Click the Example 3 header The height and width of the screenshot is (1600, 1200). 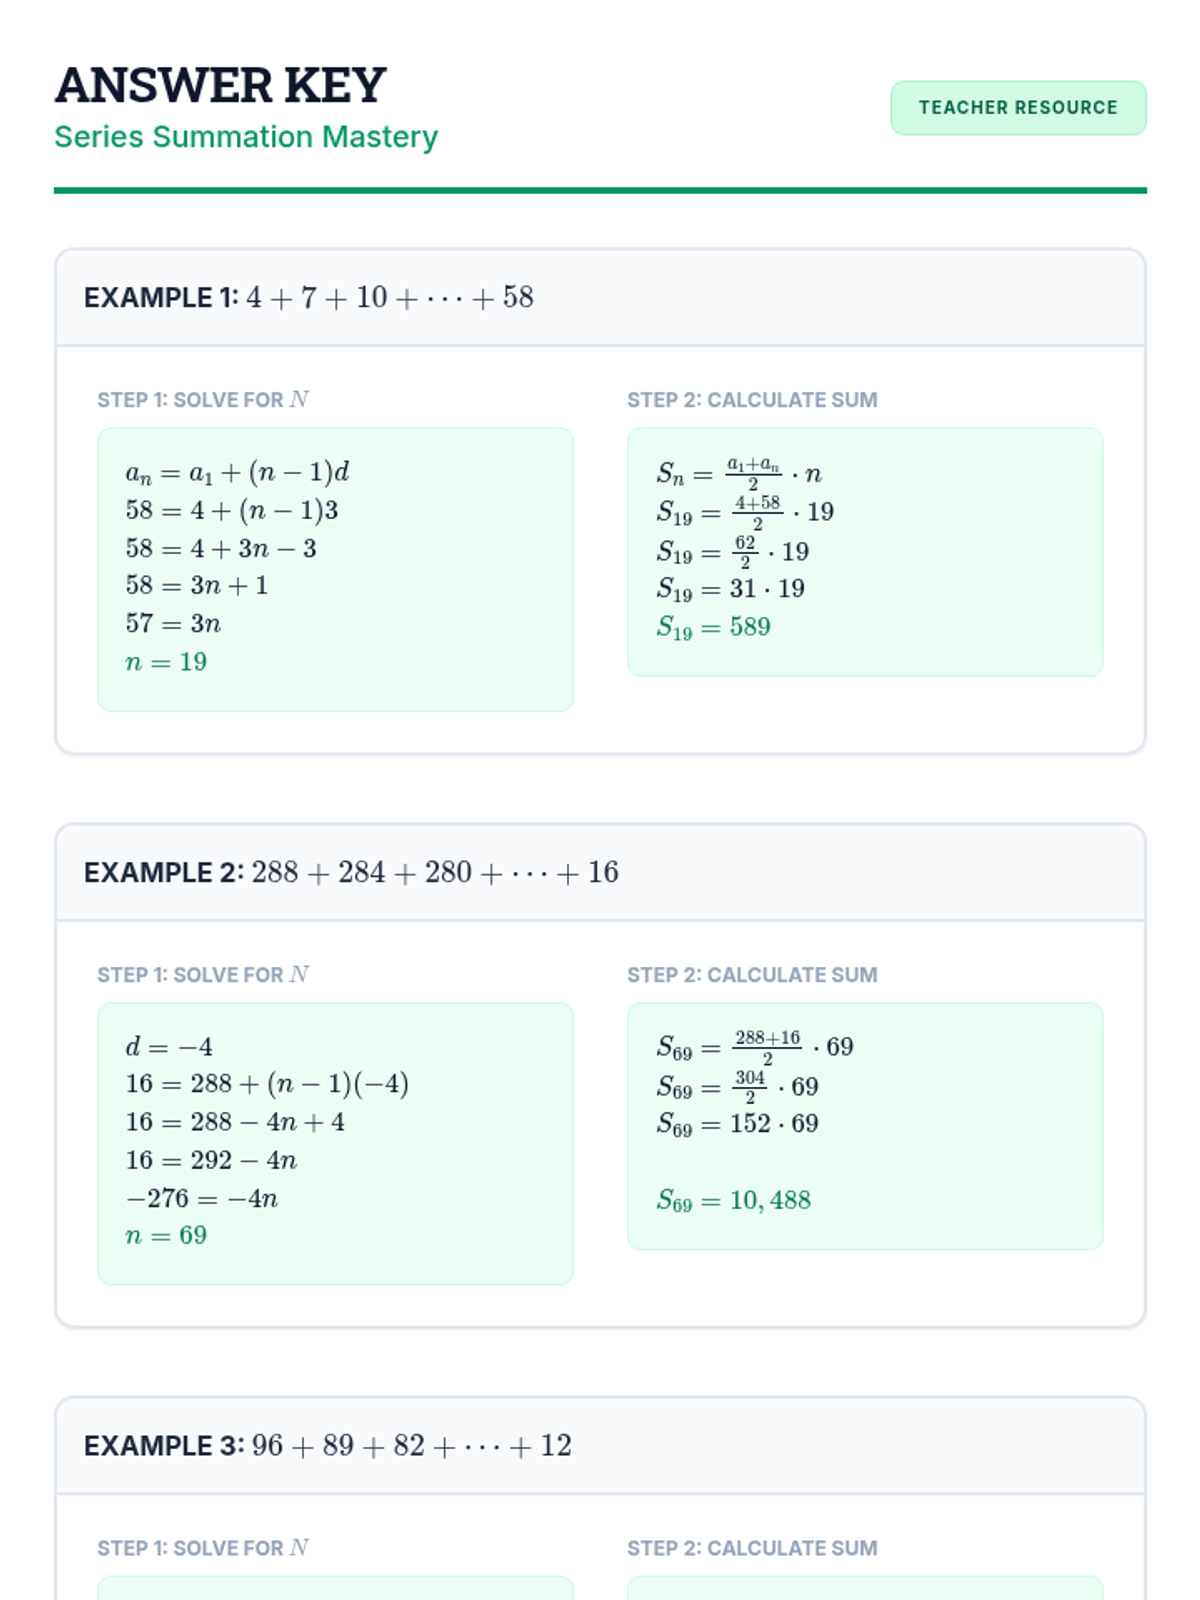point(327,1446)
